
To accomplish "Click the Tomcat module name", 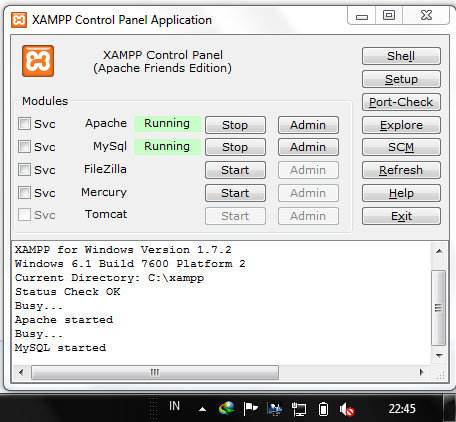I will click(x=106, y=214).
